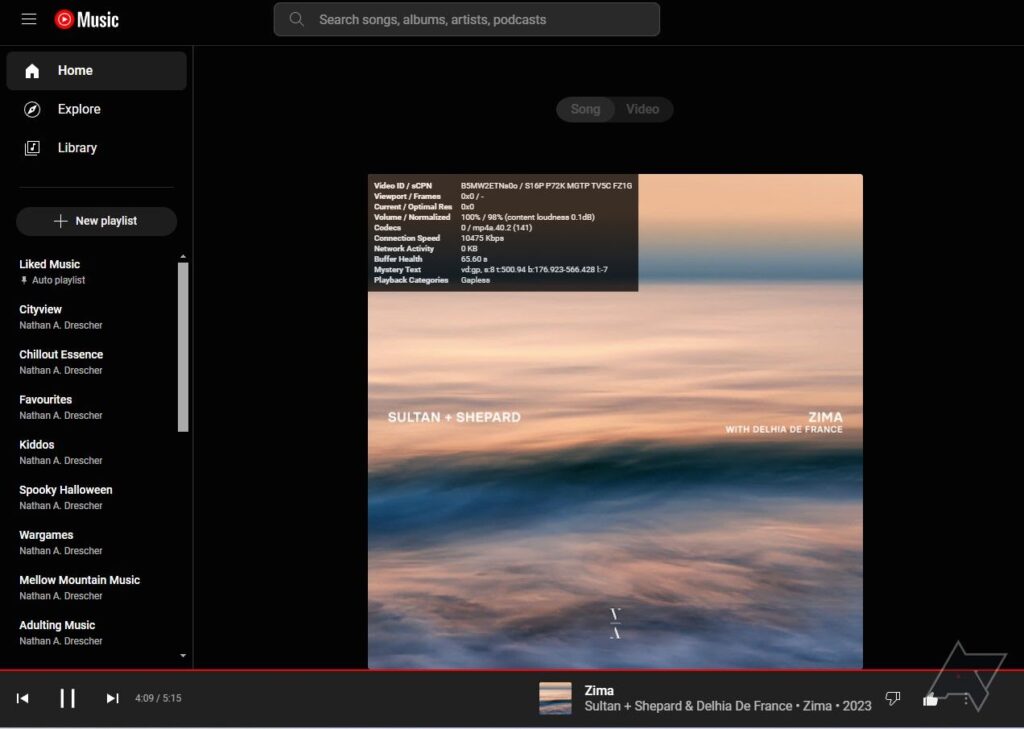The width and height of the screenshot is (1024, 729).
Task: Click the YouTube Music logo
Action: click(x=86, y=20)
